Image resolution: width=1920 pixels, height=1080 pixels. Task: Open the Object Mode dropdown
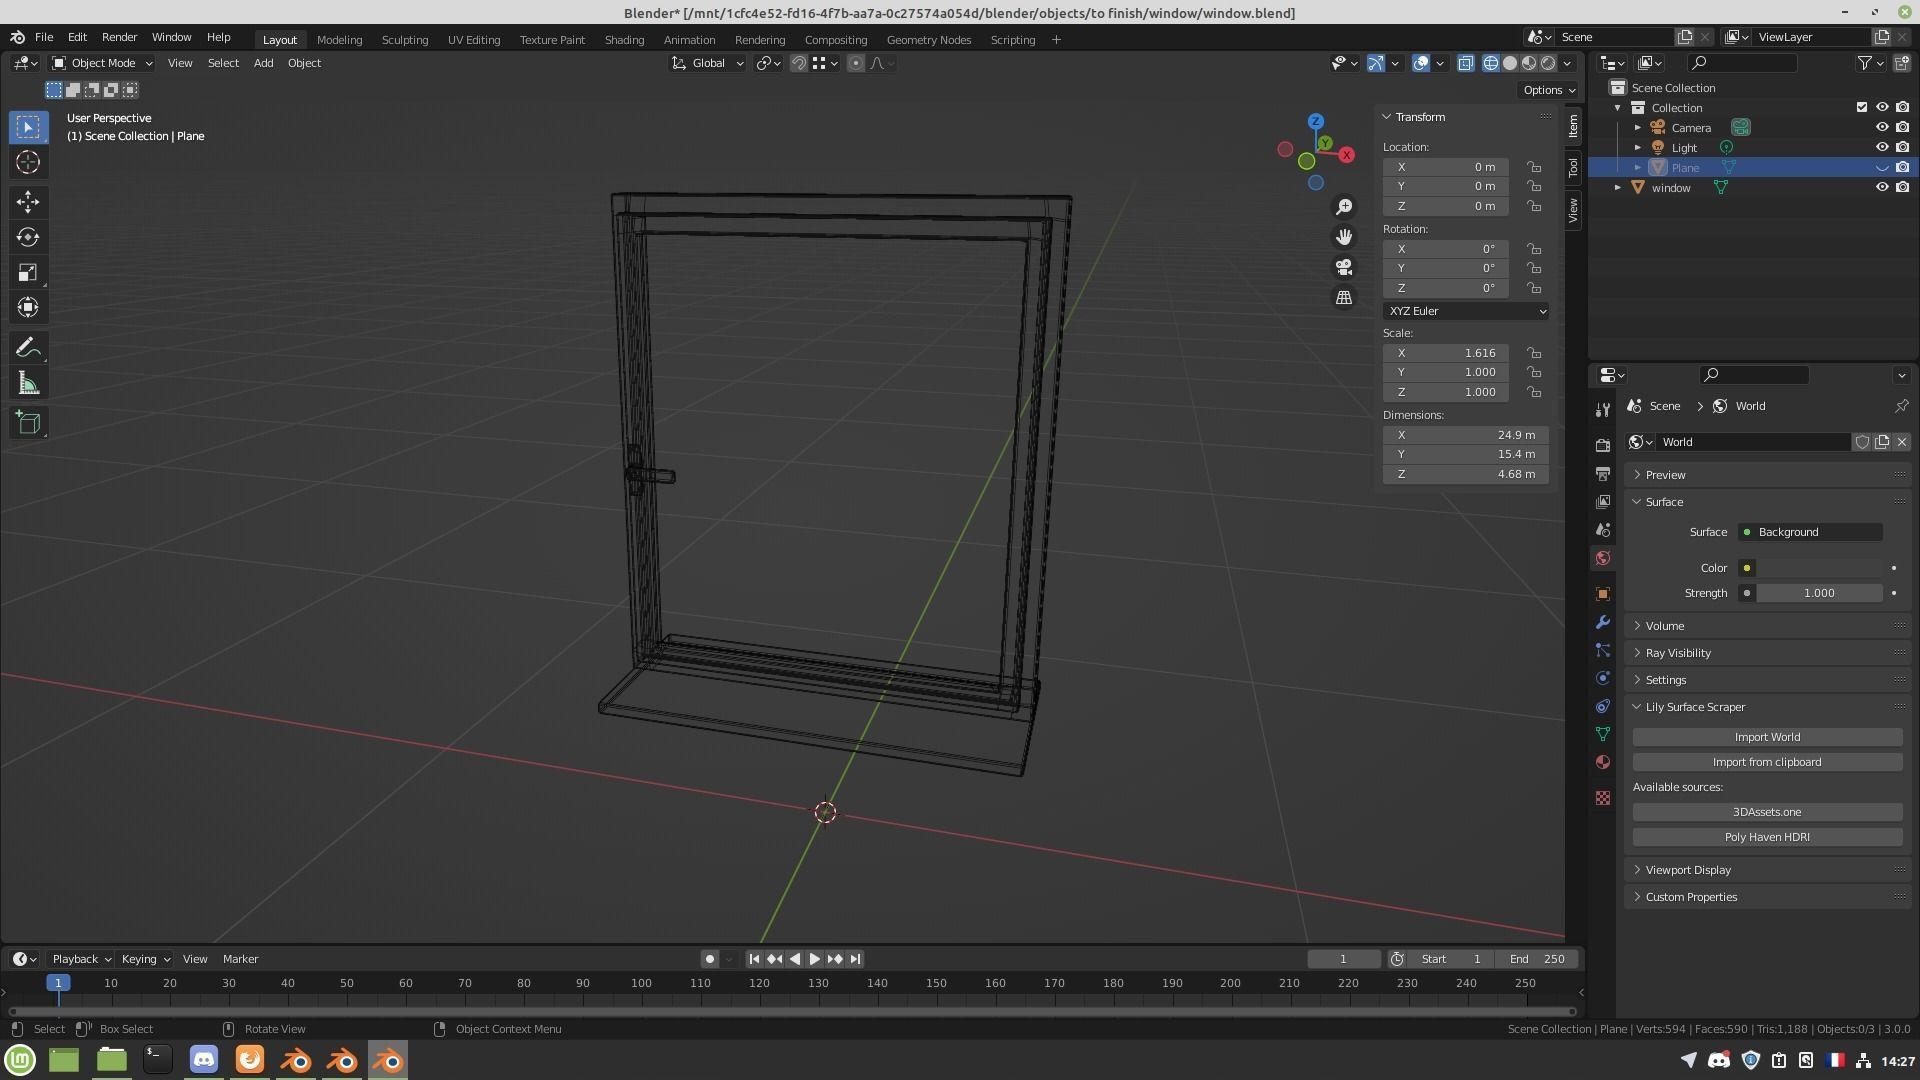pos(102,63)
